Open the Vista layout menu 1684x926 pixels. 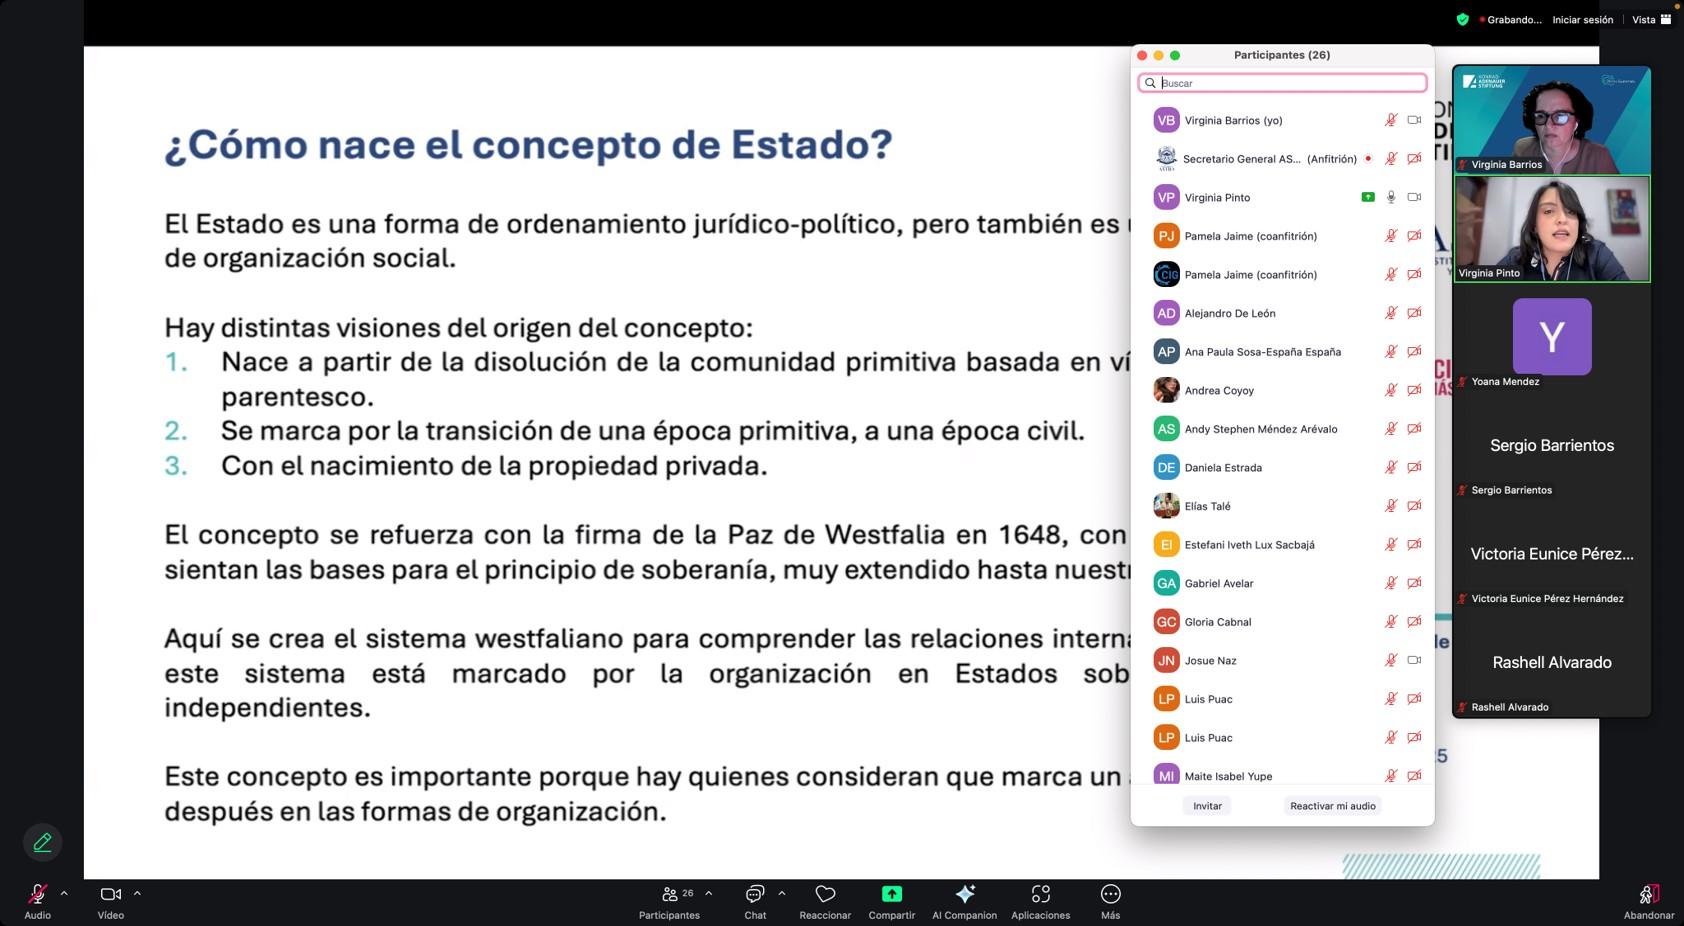click(x=1651, y=20)
